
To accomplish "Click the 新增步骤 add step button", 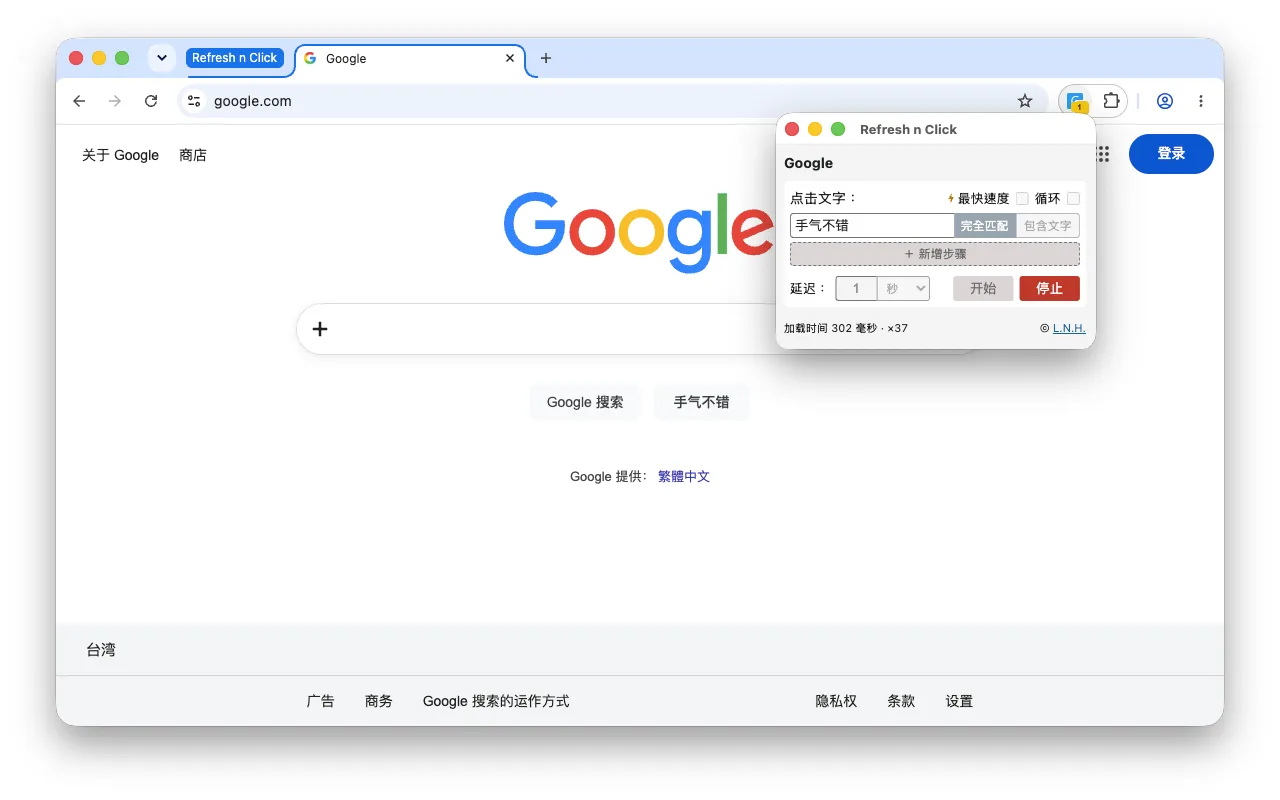I will tap(935, 254).
